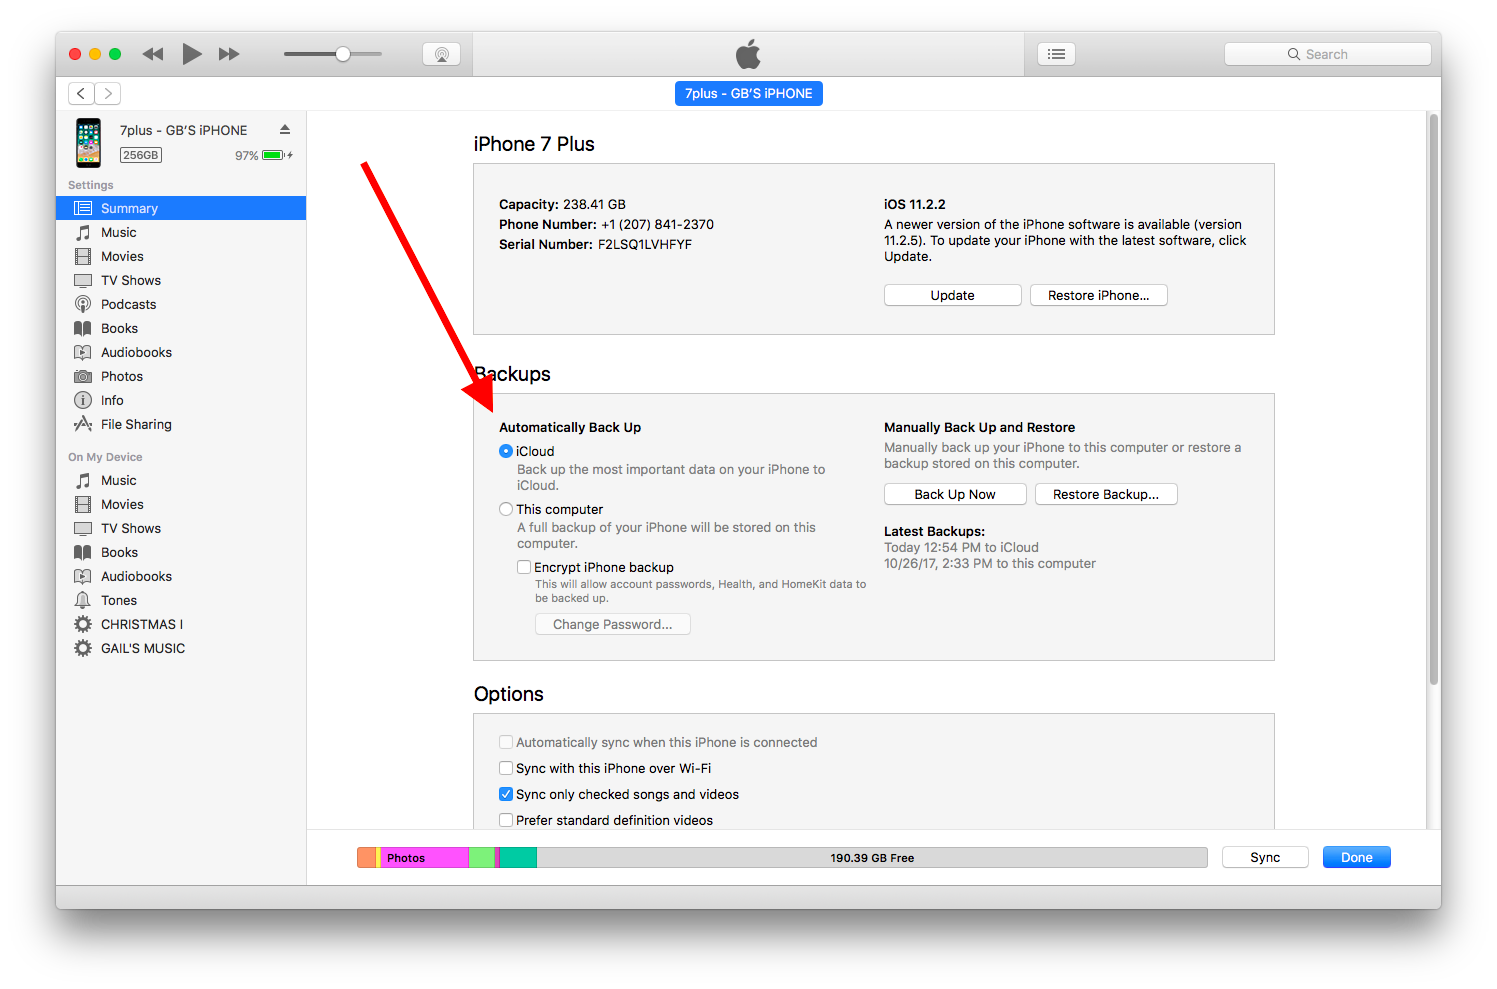Enable Prefer standard definition videos

(506, 820)
